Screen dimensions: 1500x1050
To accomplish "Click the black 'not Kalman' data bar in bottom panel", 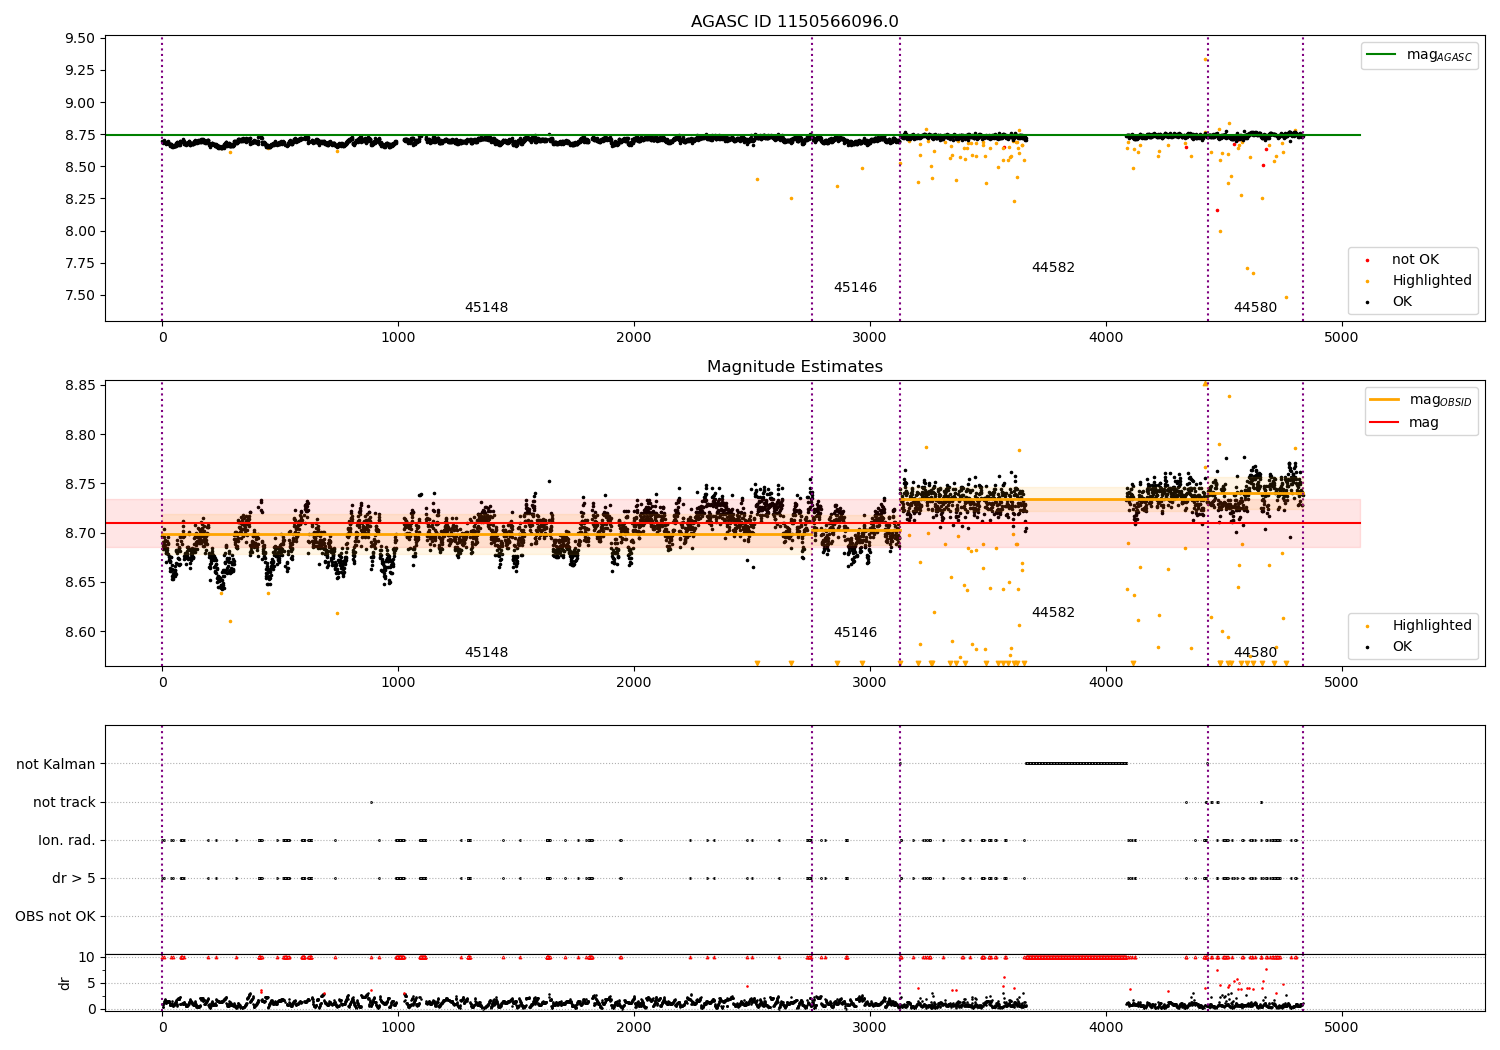I will (x=1076, y=764).
